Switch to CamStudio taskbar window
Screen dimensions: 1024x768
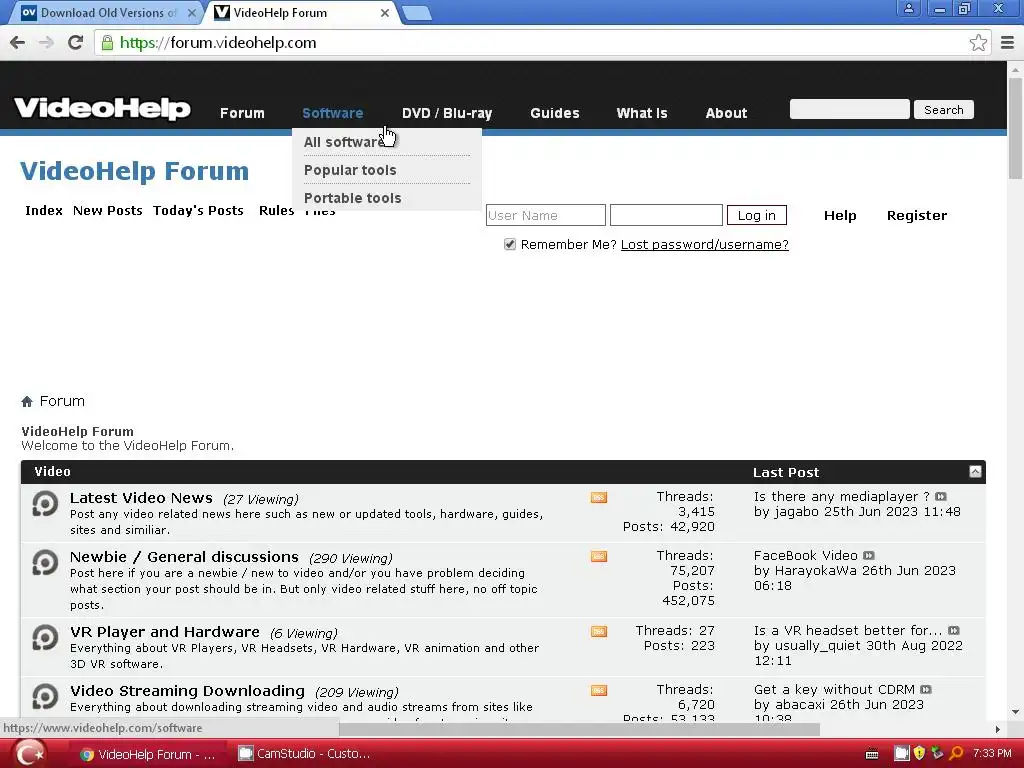coord(304,754)
